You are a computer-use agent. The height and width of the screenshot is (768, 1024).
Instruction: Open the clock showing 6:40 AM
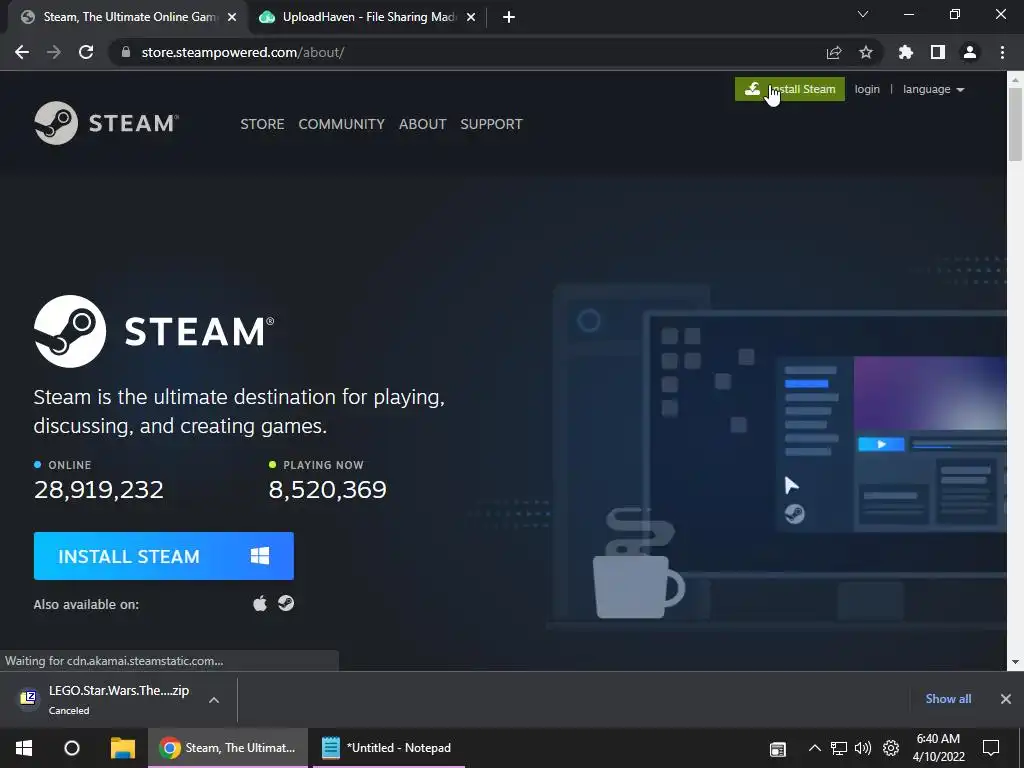pyautogui.click(x=938, y=748)
